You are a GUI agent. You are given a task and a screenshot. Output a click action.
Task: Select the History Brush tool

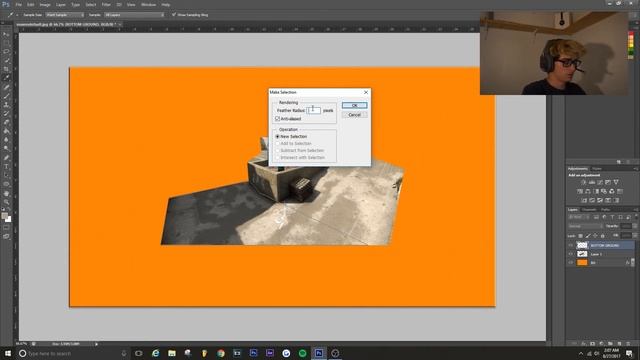click(6, 113)
